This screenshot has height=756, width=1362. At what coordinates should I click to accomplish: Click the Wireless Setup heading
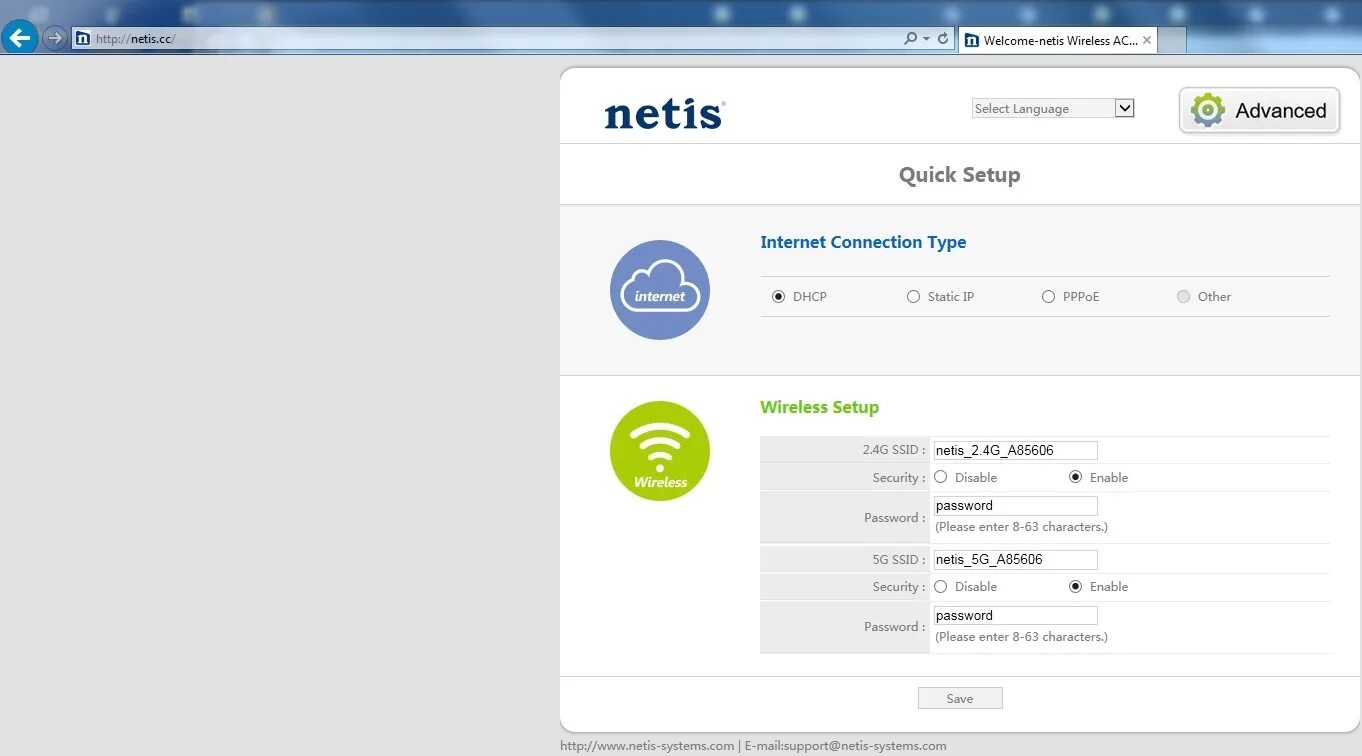(819, 407)
